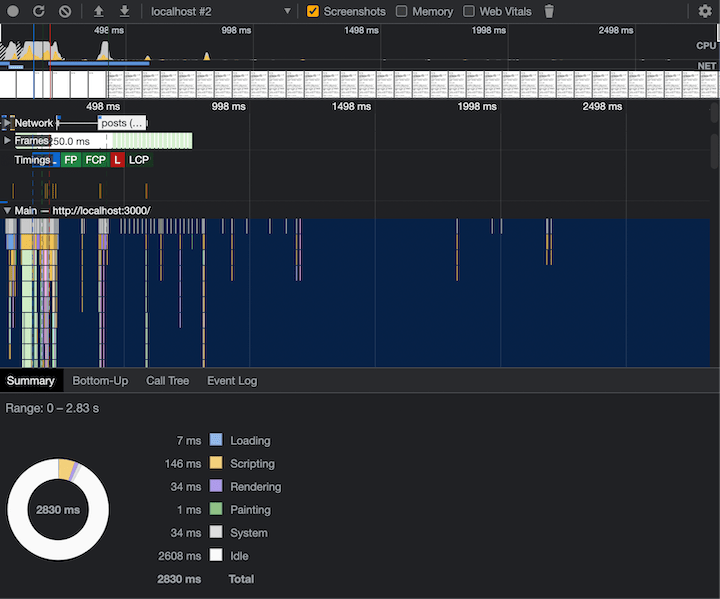The image size is (720, 599).
Task: Enable the Web Vitals checkbox
Action: (x=469, y=11)
